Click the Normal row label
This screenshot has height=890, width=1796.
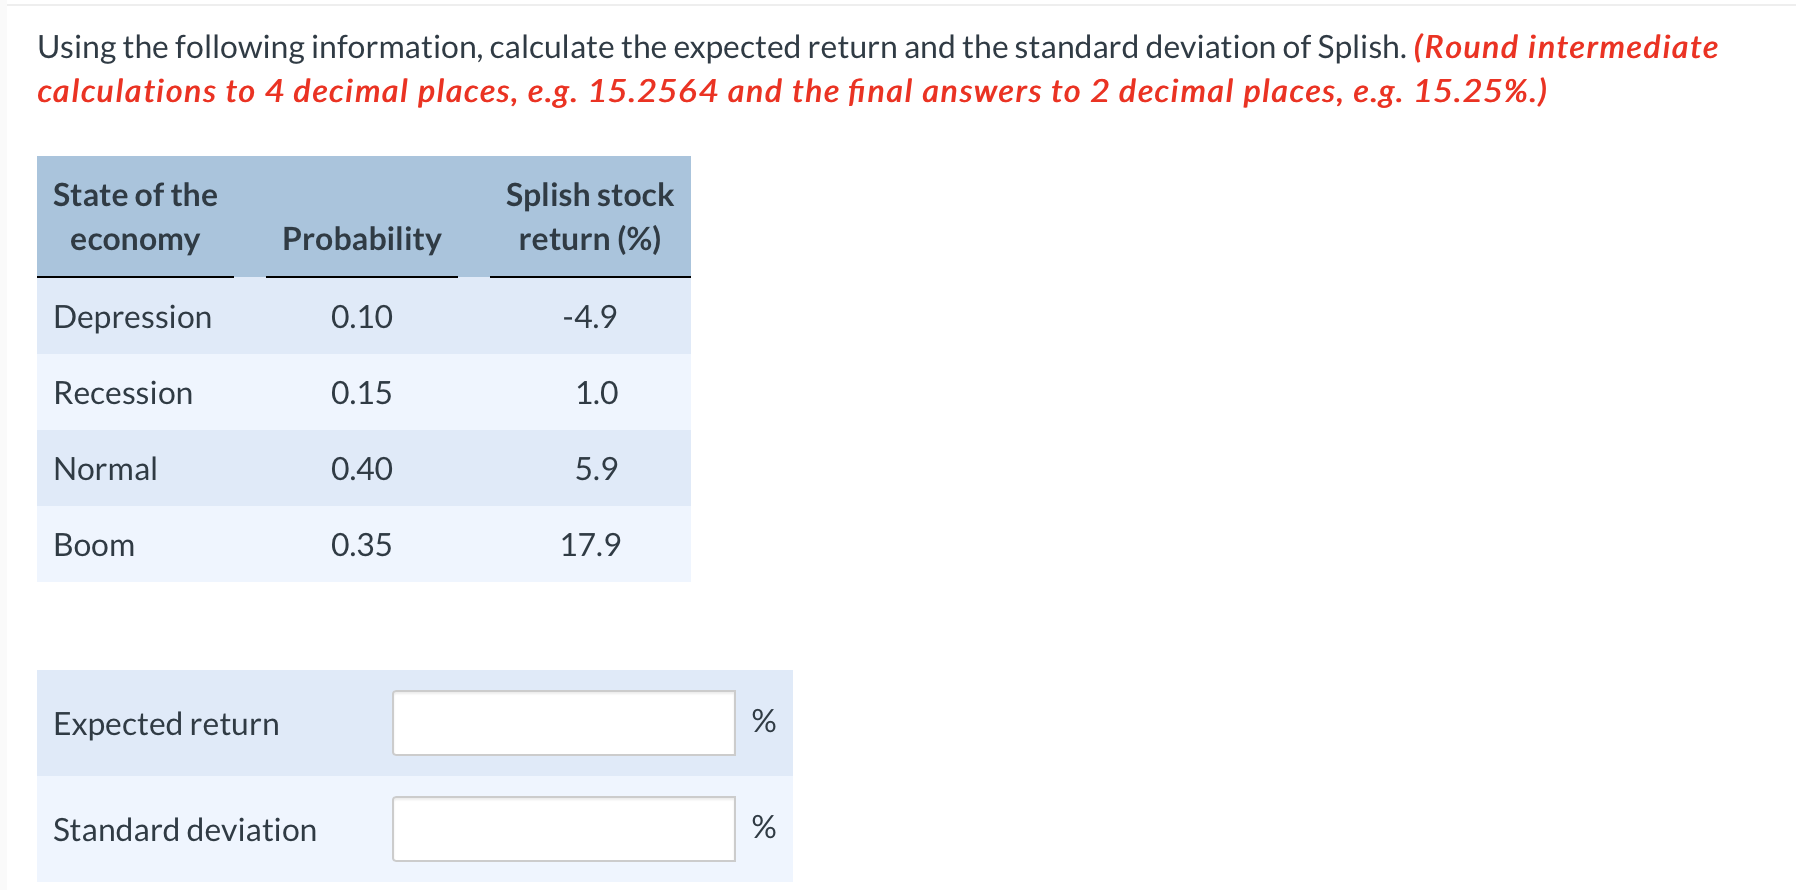pyautogui.click(x=106, y=469)
